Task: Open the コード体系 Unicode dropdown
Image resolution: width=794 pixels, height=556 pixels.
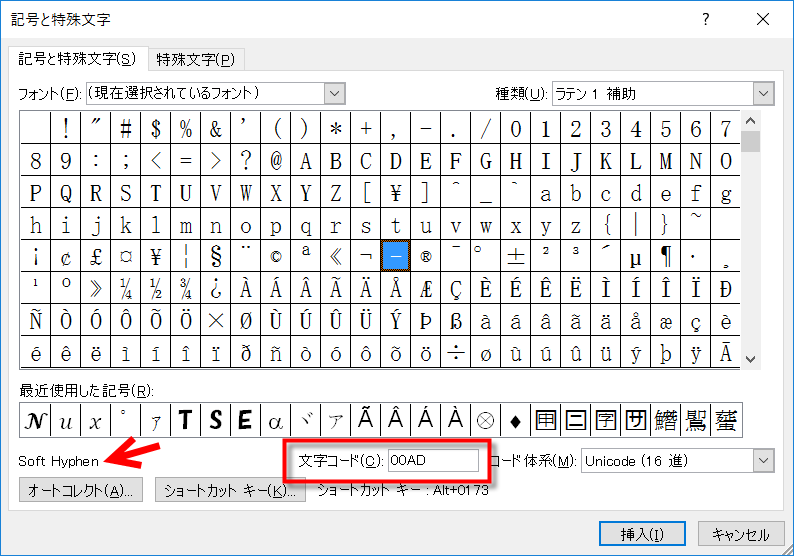Action: [764, 460]
